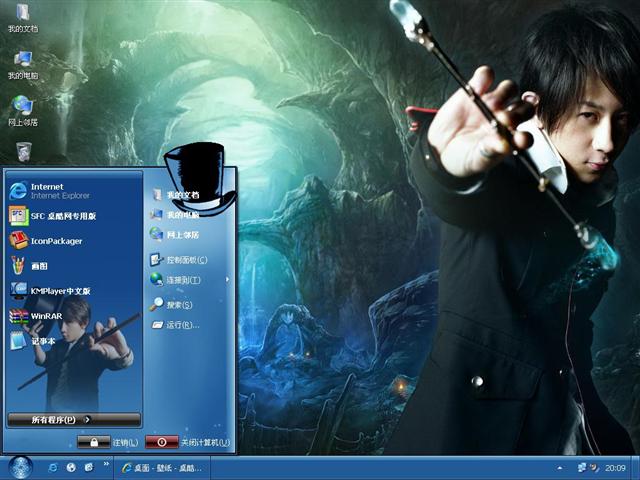Open 记事本 (Notepad) in the Start menu
Image resolution: width=640 pixels, height=480 pixels.
pos(40,341)
